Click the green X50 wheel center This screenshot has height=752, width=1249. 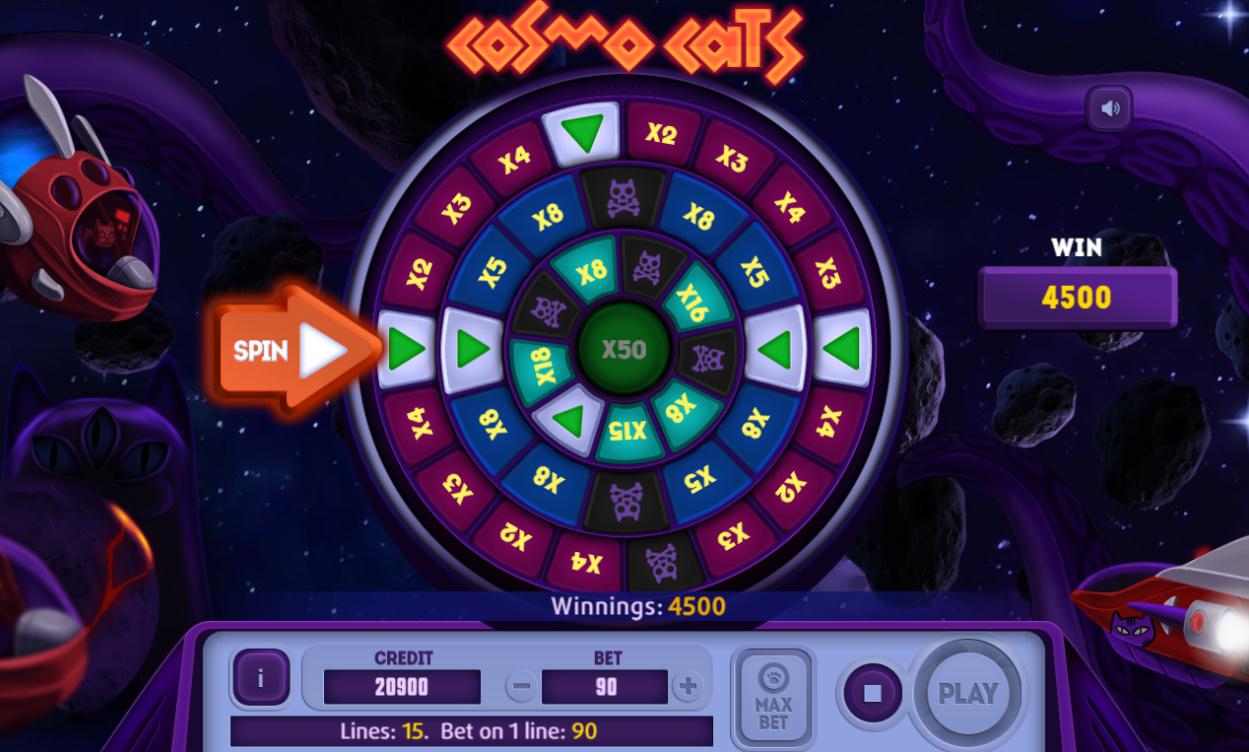coord(623,349)
